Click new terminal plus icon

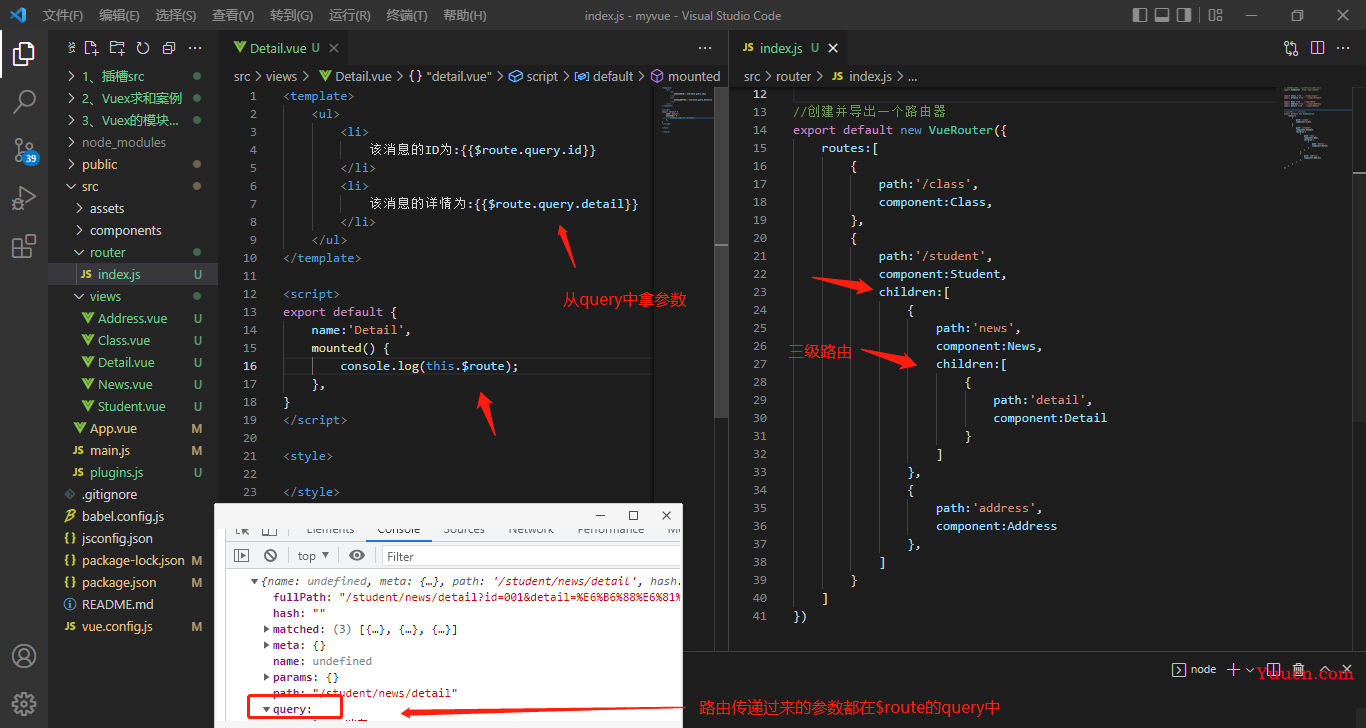point(1233,669)
